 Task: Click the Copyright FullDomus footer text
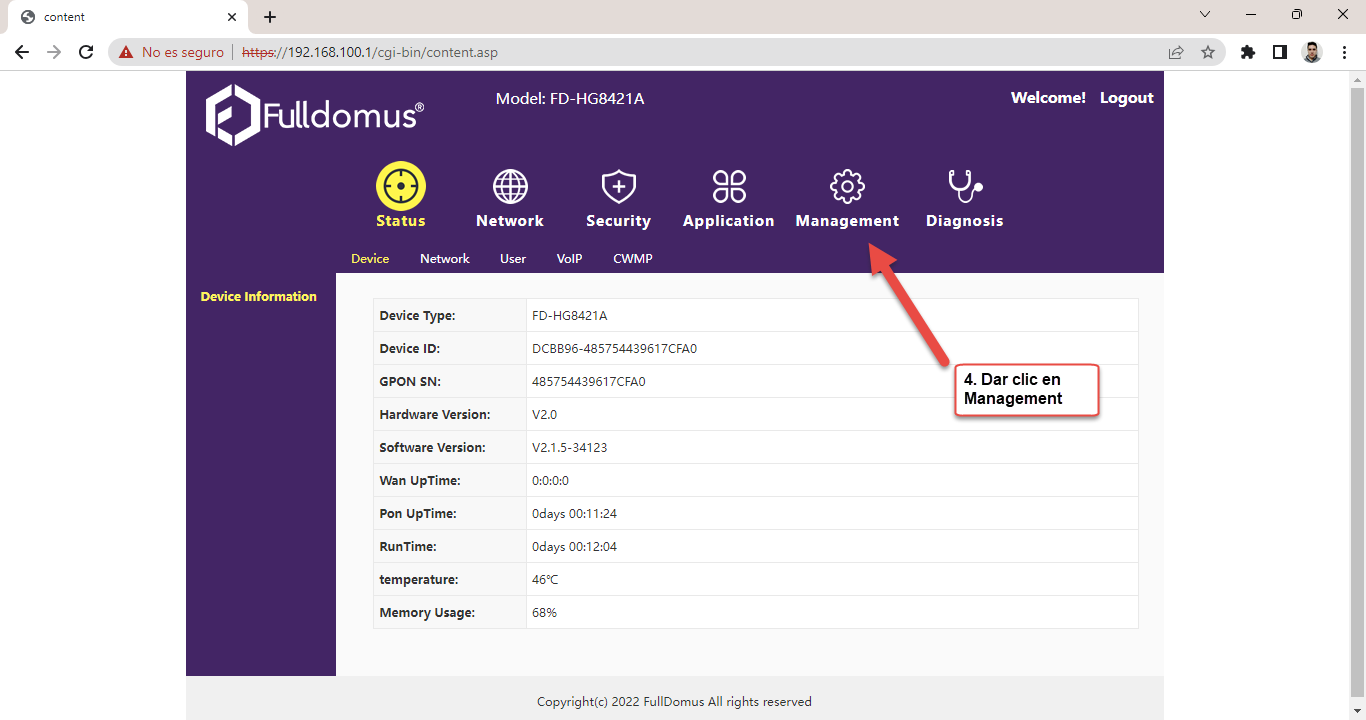tap(674, 701)
